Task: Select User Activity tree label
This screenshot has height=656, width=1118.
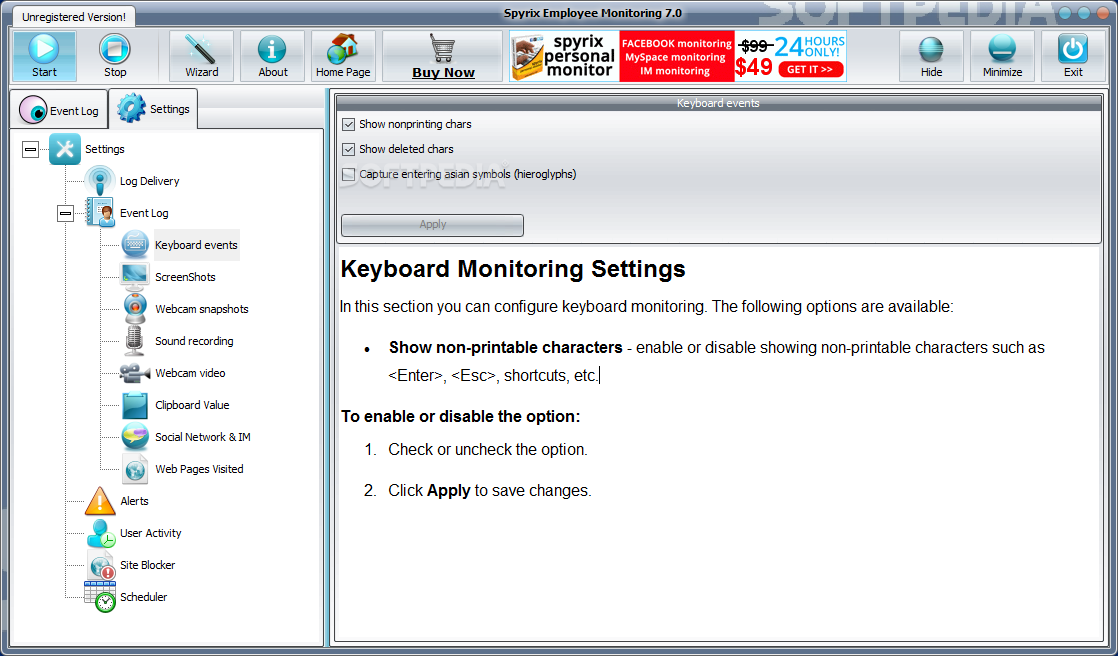Action: coord(150,533)
